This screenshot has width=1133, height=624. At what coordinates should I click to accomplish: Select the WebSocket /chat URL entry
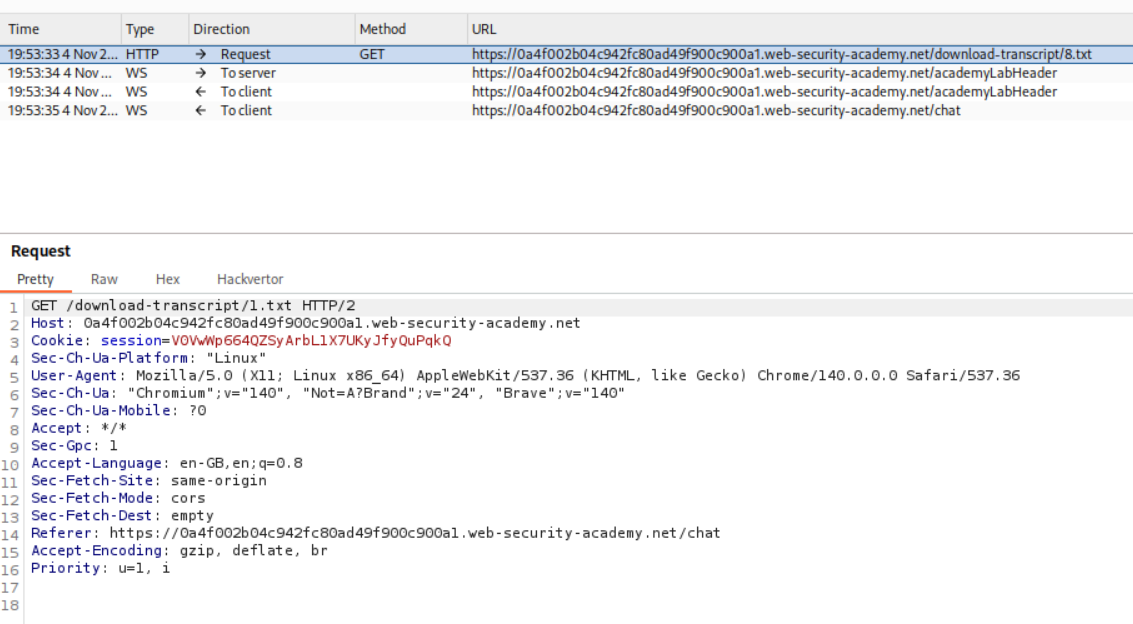click(716, 110)
